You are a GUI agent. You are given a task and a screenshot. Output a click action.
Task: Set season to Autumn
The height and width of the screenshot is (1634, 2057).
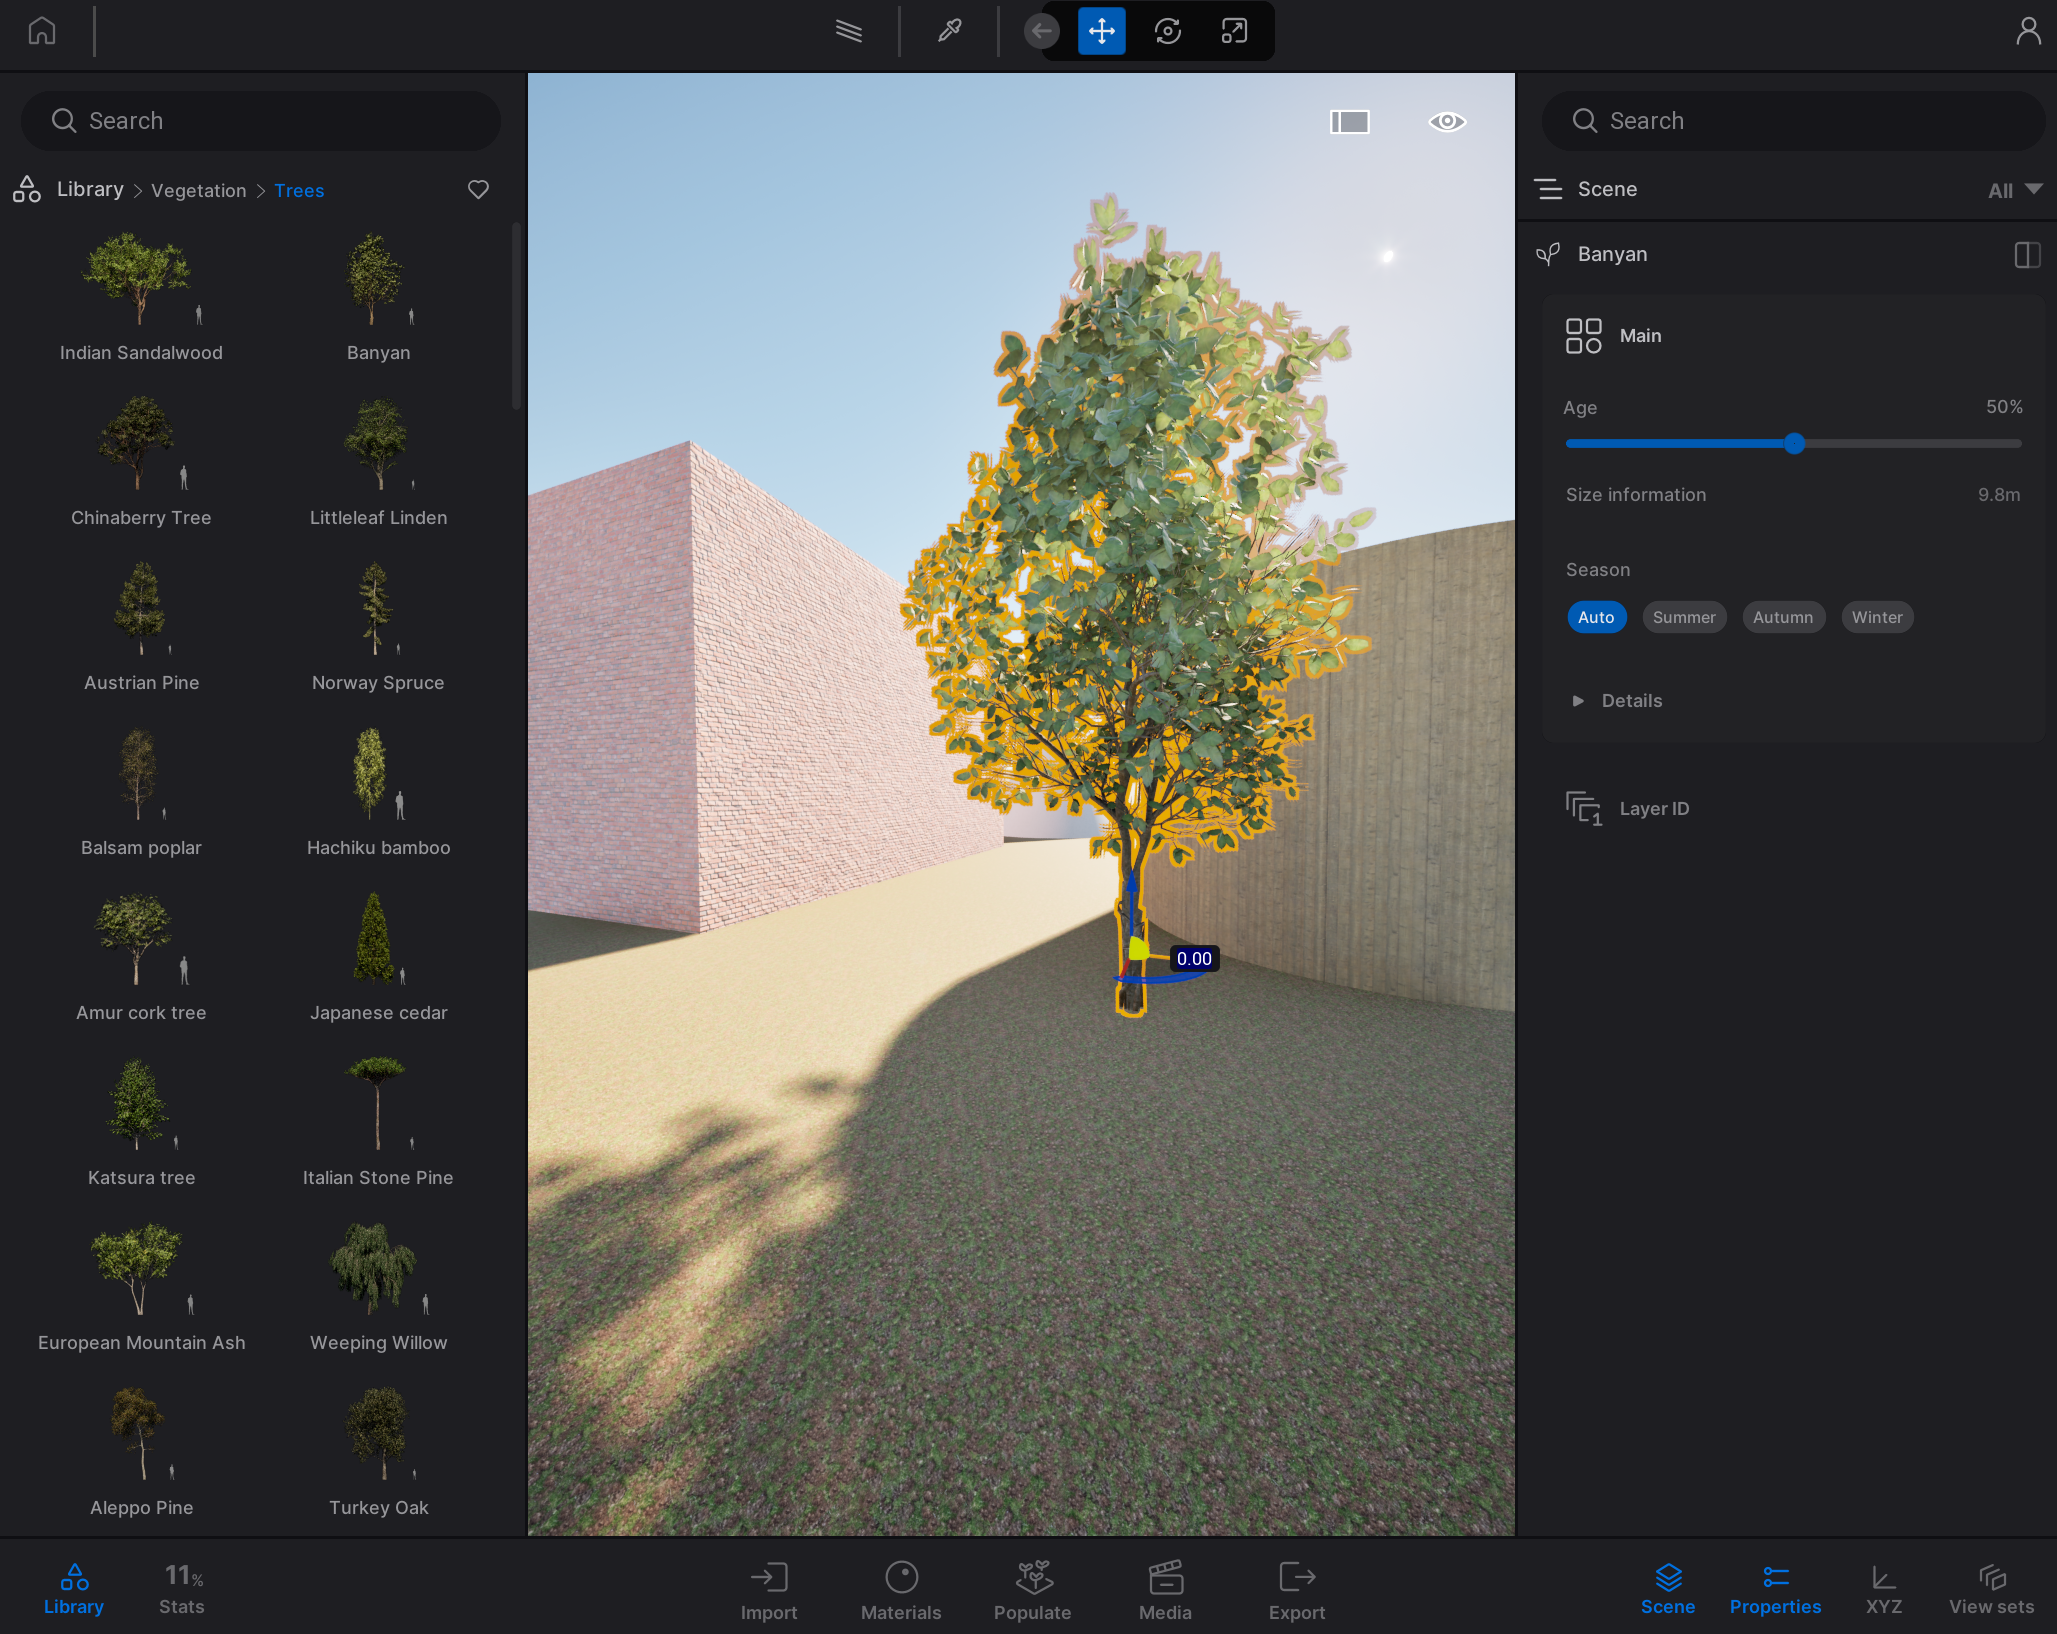click(1782, 617)
